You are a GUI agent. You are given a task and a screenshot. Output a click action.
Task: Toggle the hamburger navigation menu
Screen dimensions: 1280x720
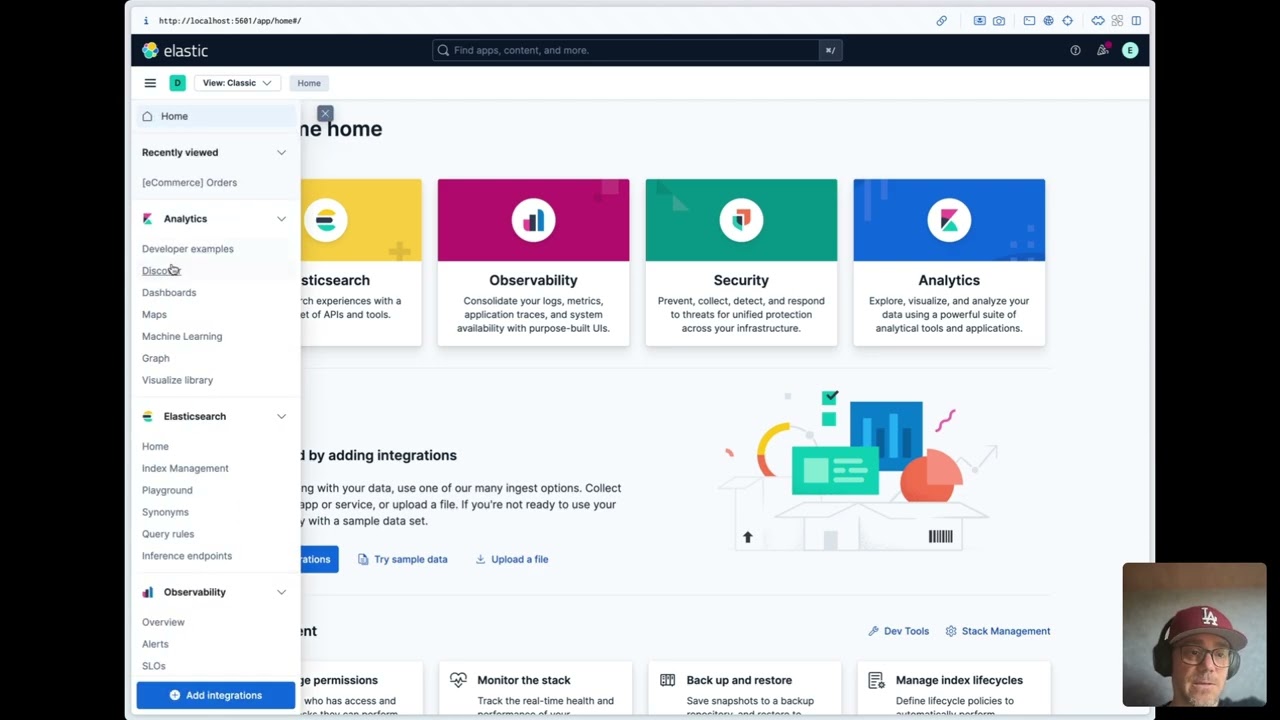click(x=150, y=83)
